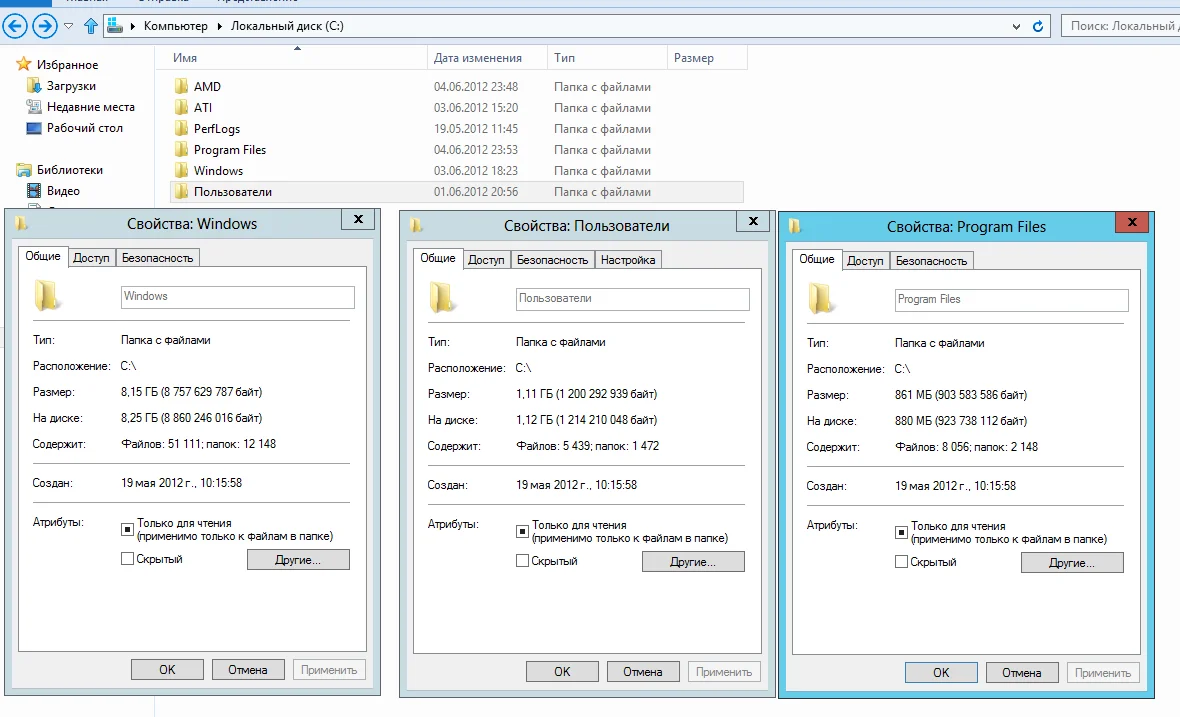Click large folder icon in Windows properties

(x=47, y=296)
